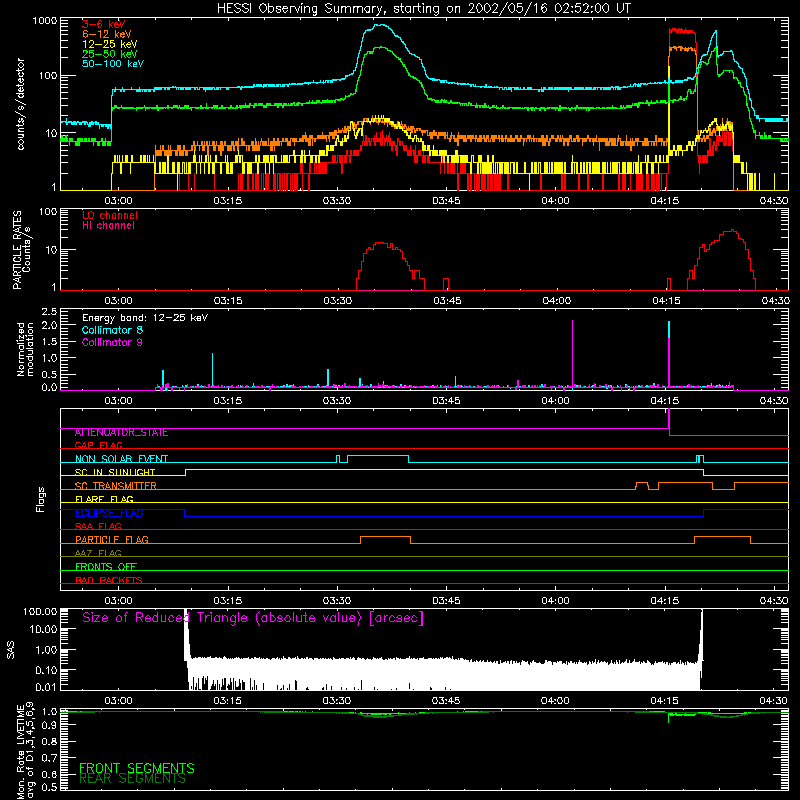Select the Collimator 9 legend label
Screen dimensions: 800x800
(112, 342)
